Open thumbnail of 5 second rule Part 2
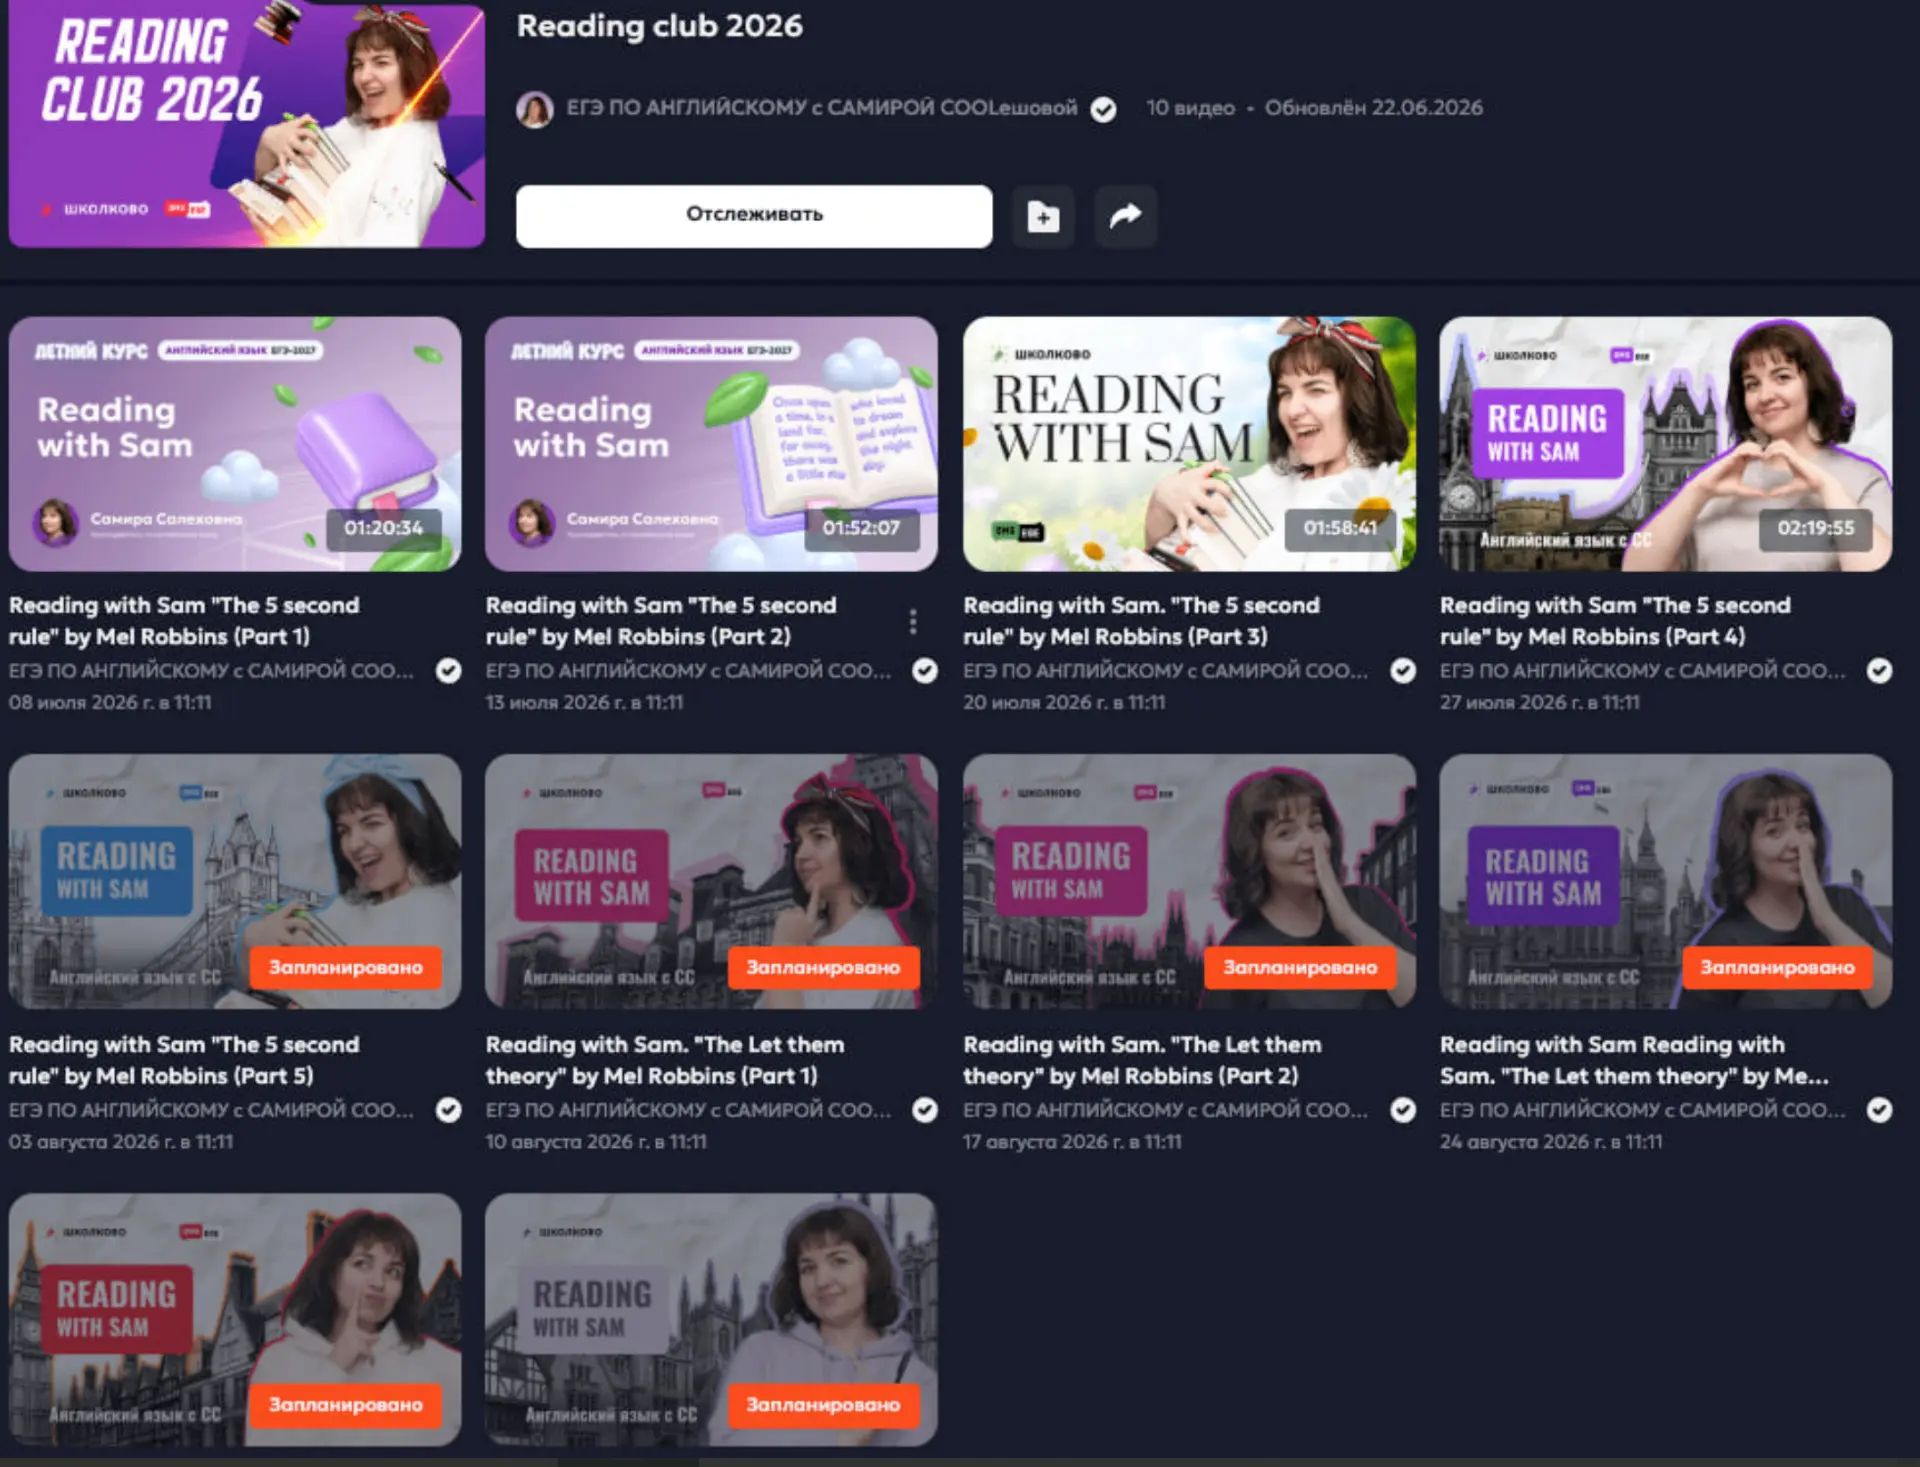 tap(711, 444)
